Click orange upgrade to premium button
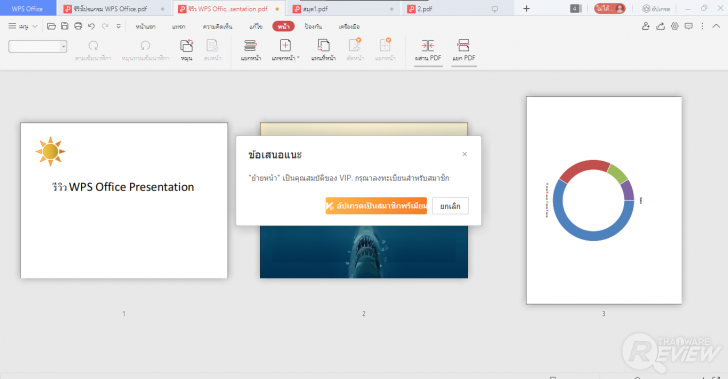Image resolution: width=728 pixels, height=379 pixels. (376, 206)
